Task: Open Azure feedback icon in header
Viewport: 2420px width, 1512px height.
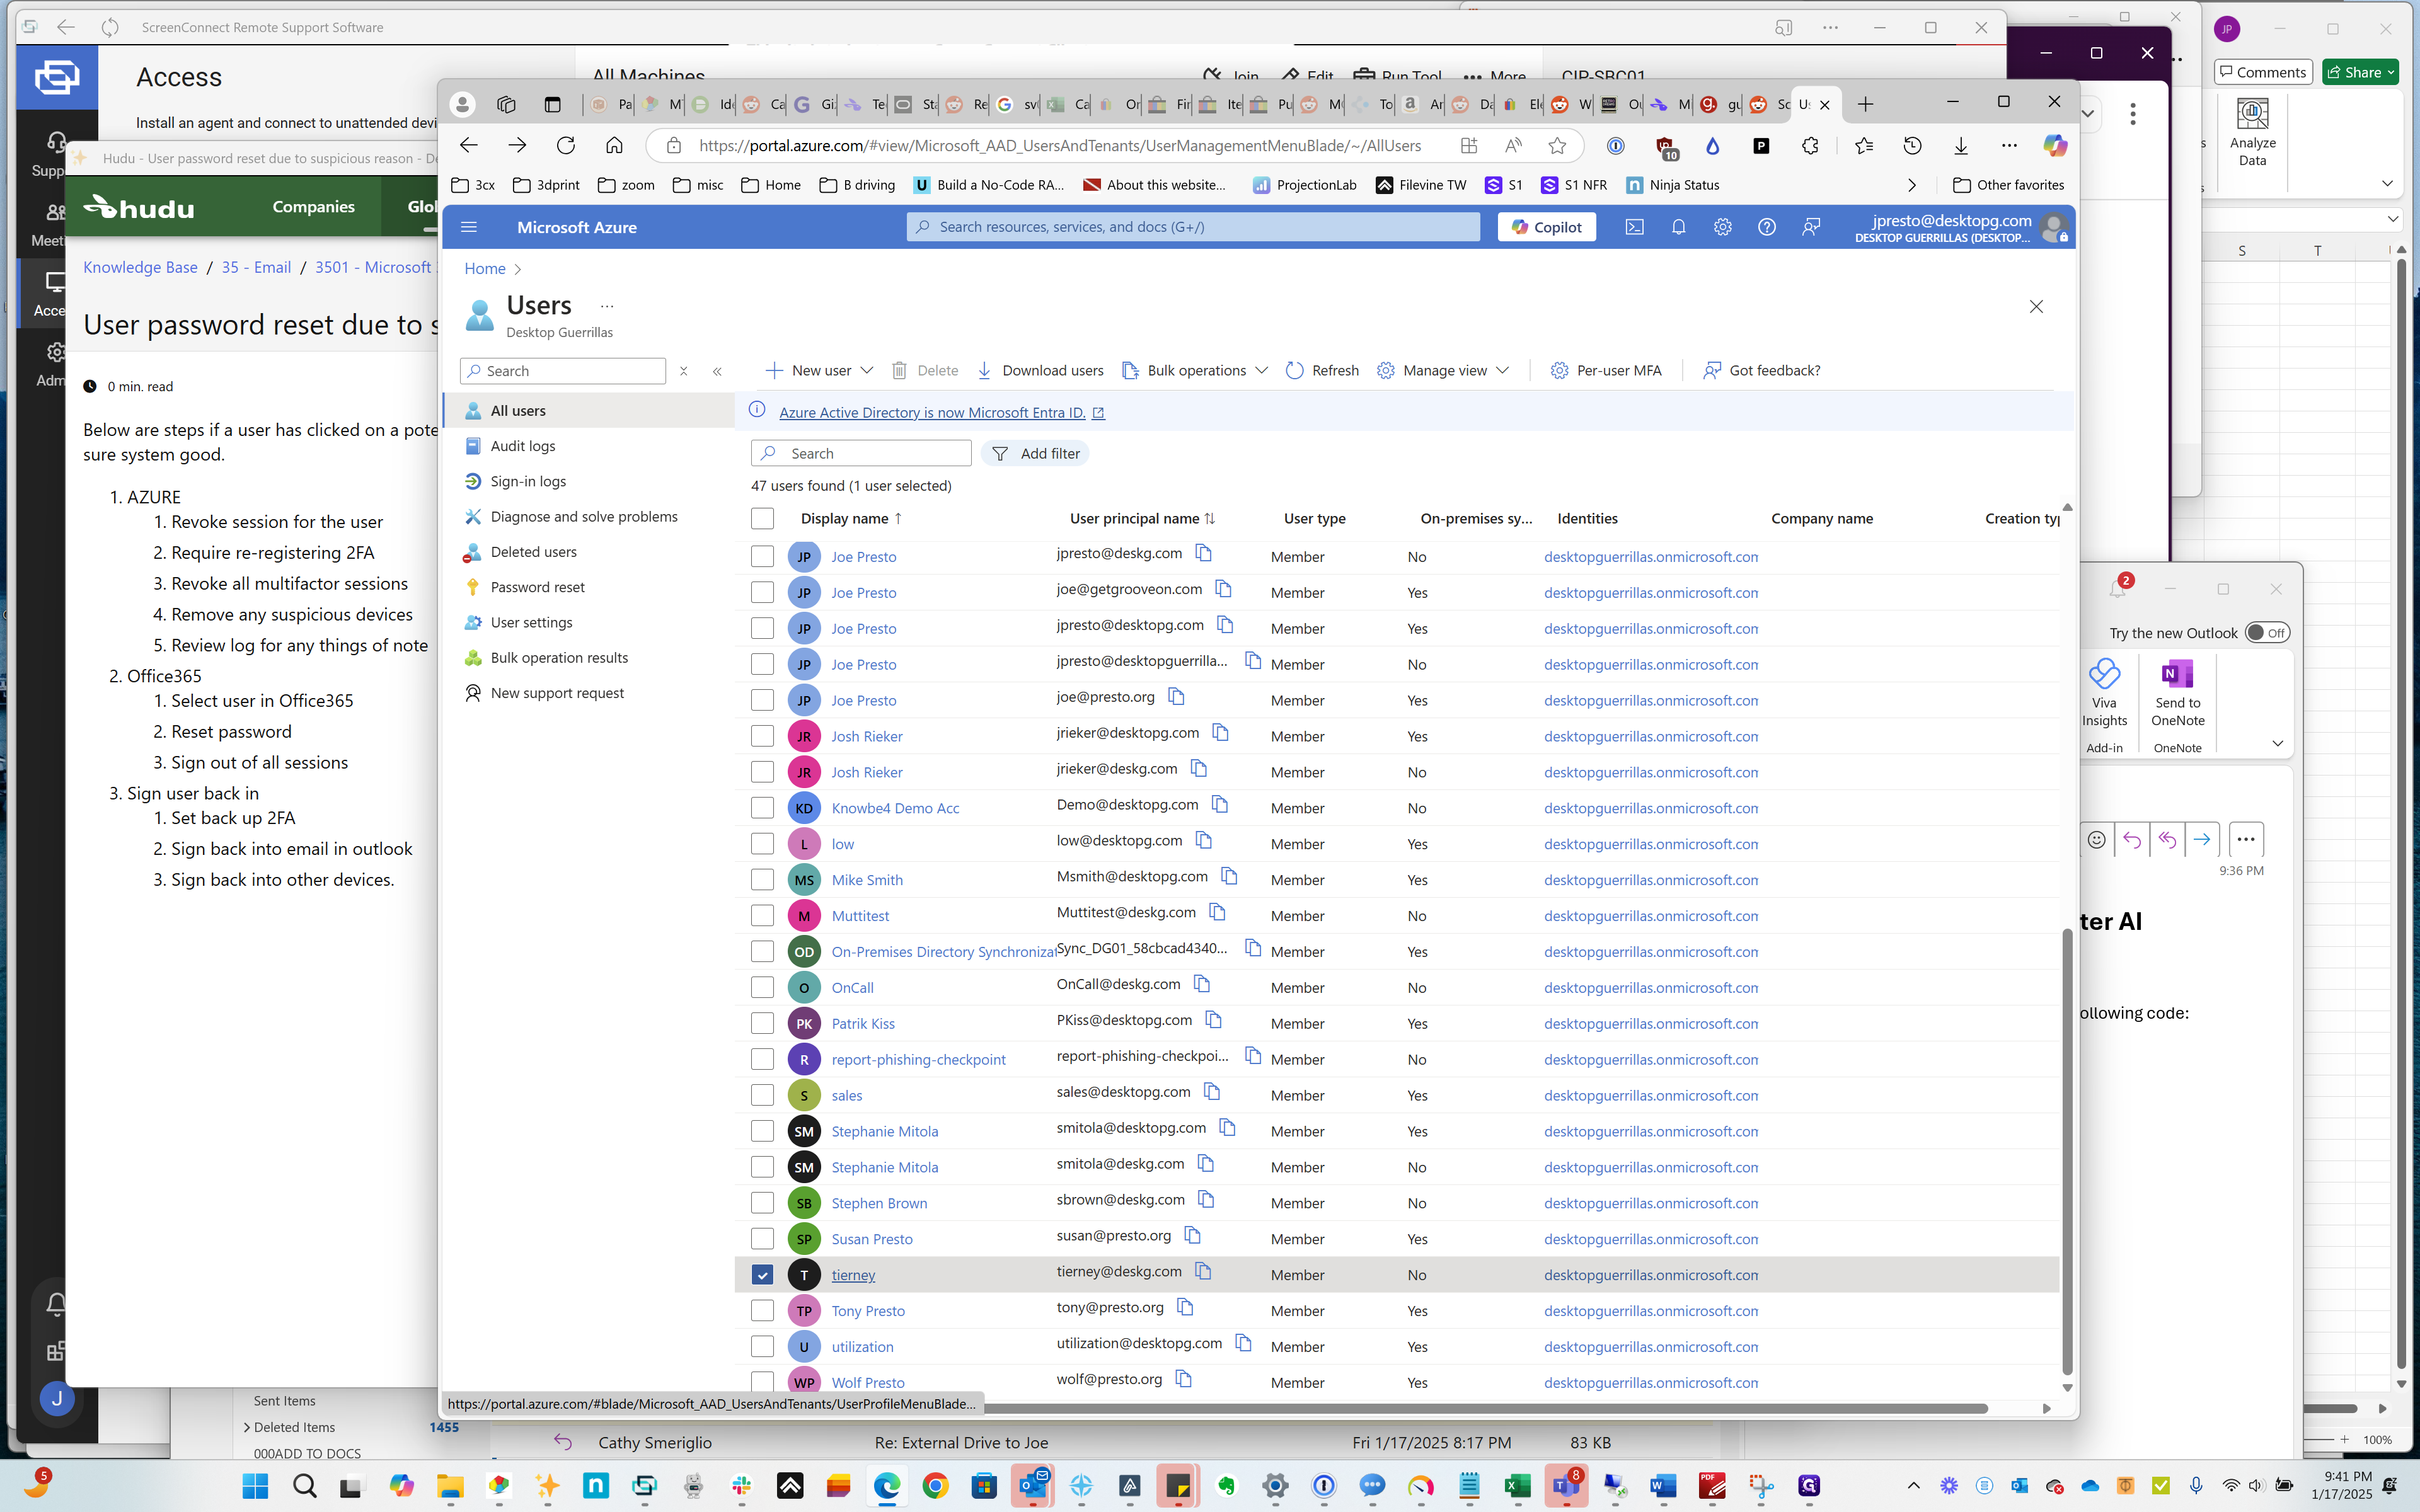Action: tap(1811, 227)
